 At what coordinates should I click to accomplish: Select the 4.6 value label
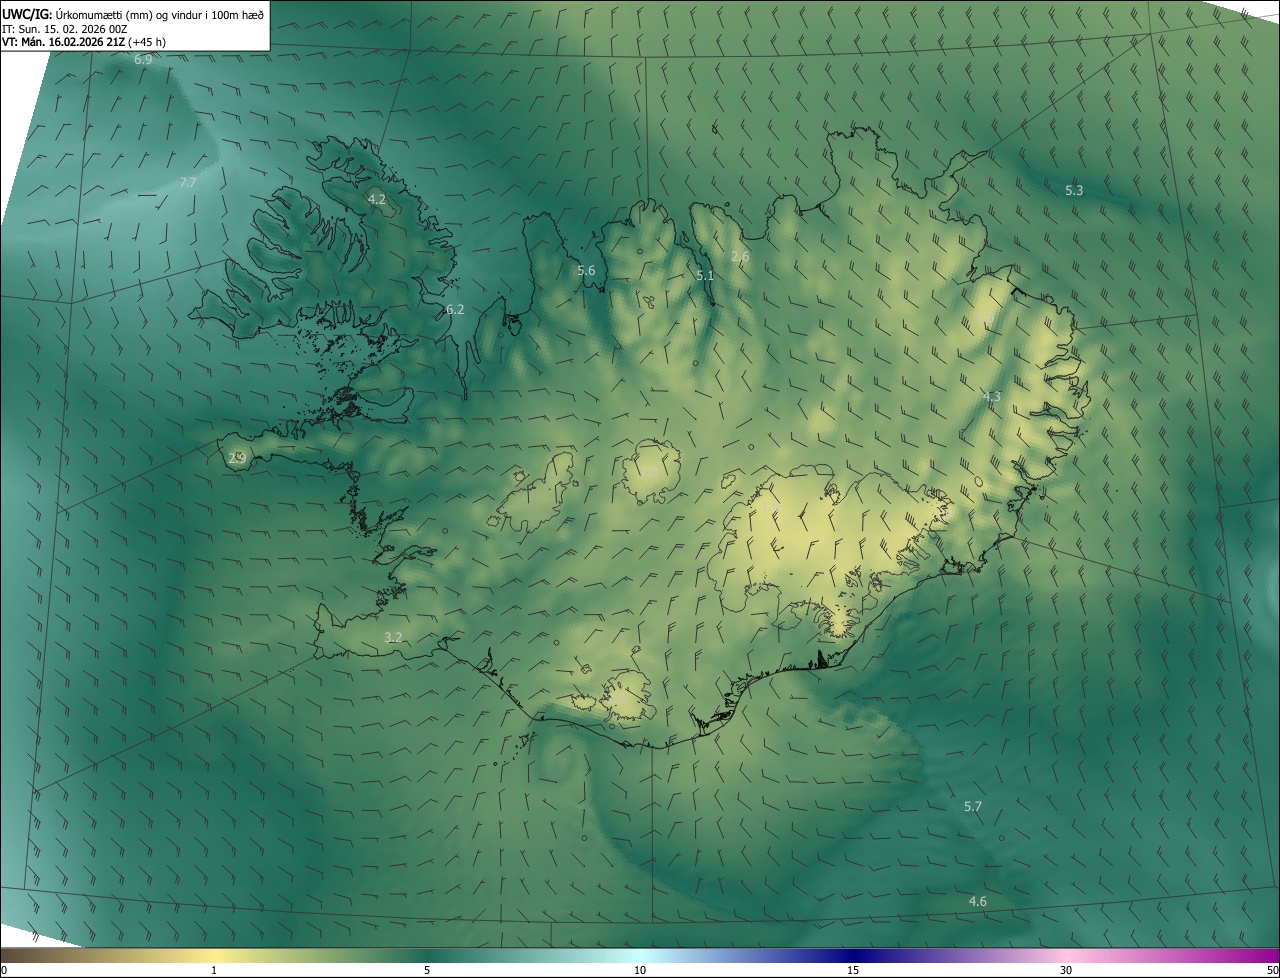coord(977,902)
